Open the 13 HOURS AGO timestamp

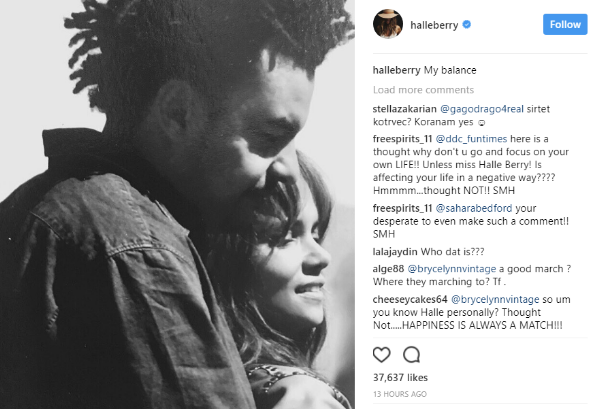point(400,394)
